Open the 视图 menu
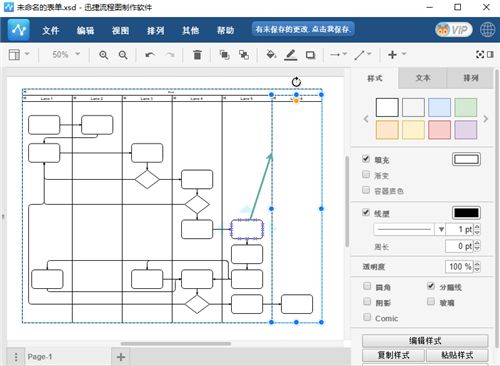 [x=121, y=31]
